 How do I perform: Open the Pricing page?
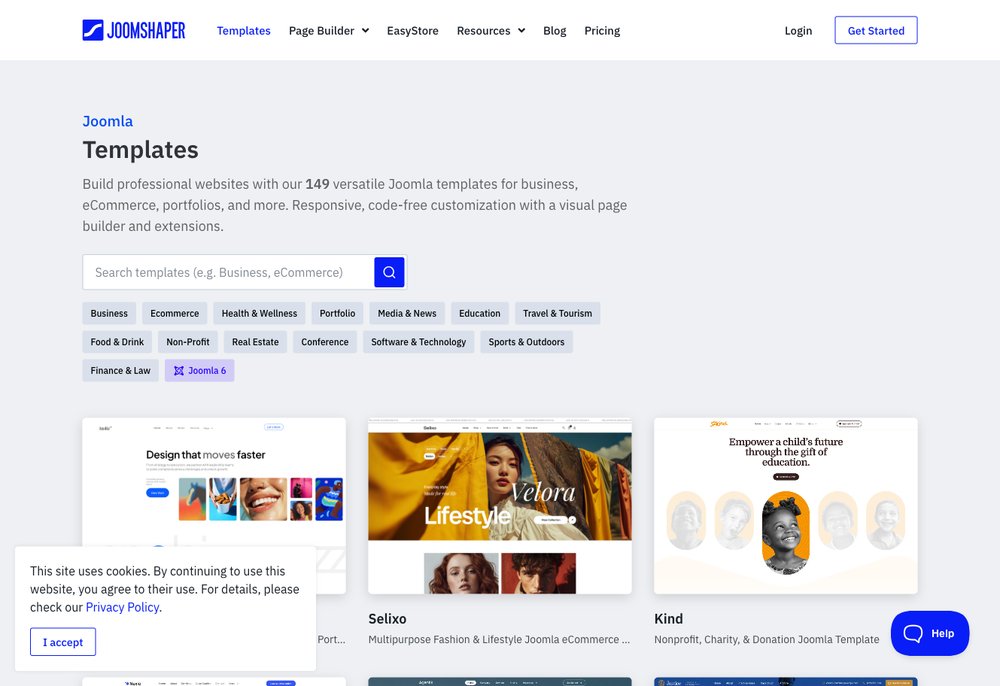coord(602,31)
